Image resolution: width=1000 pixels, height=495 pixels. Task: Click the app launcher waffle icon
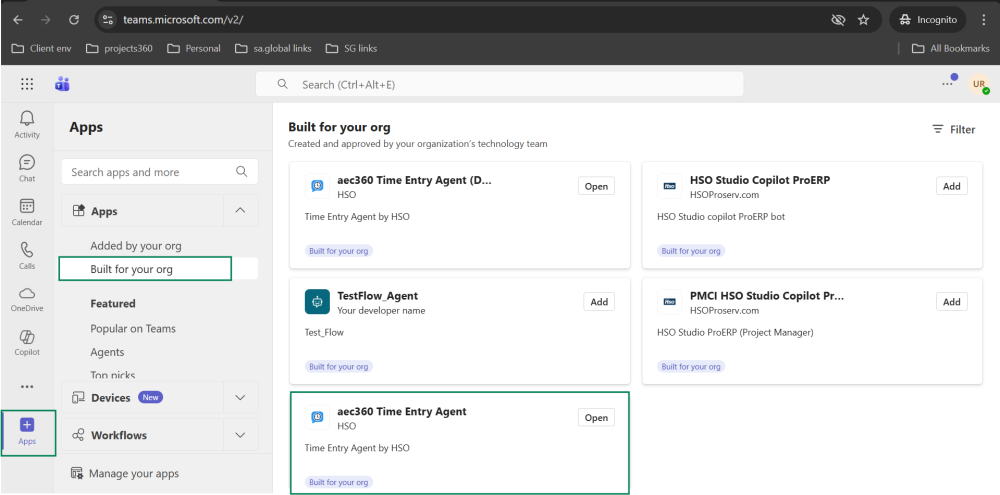click(x=27, y=84)
